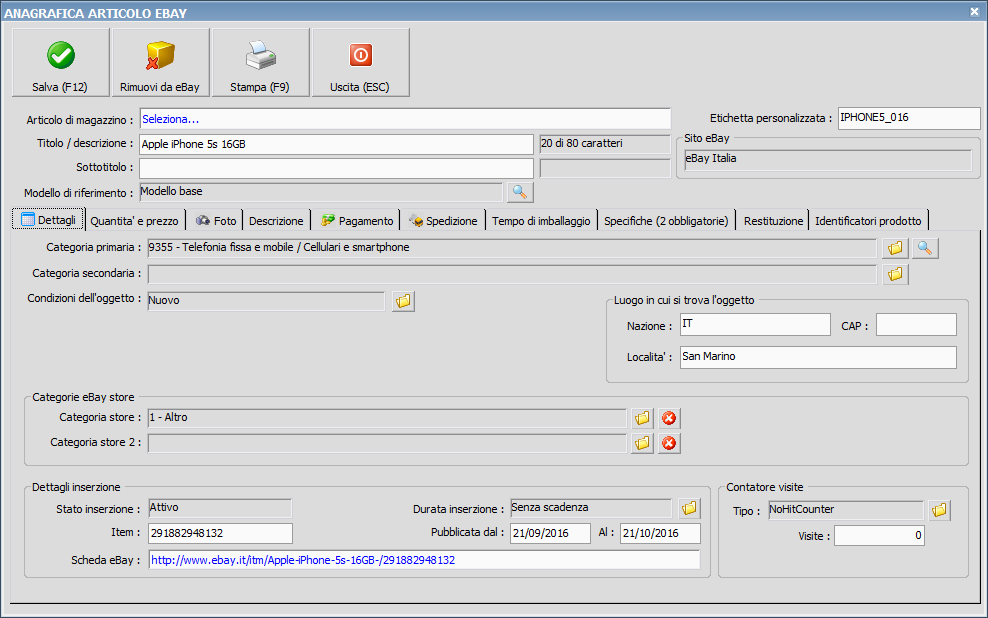Click the empty Sottotitolo input field
988x618 pixels.
pyautogui.click(x=336, y=168)
